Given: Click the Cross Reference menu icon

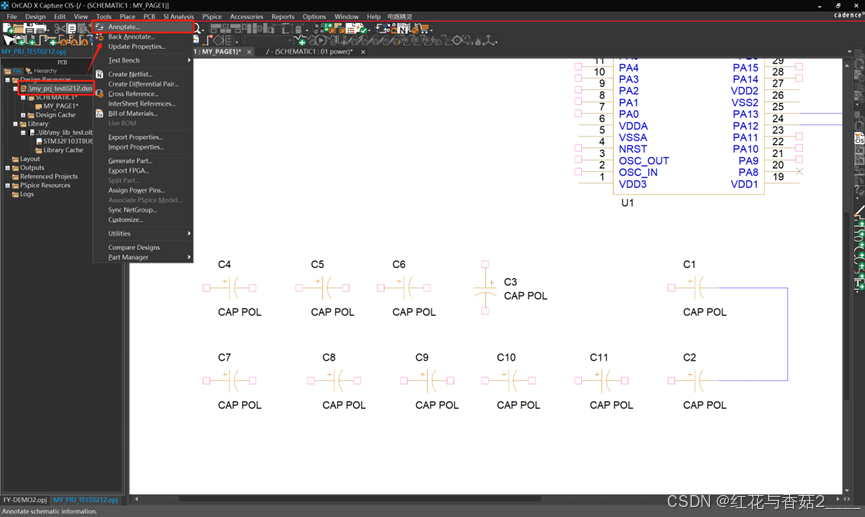Looking at the screenshot, I should [99, 94].
